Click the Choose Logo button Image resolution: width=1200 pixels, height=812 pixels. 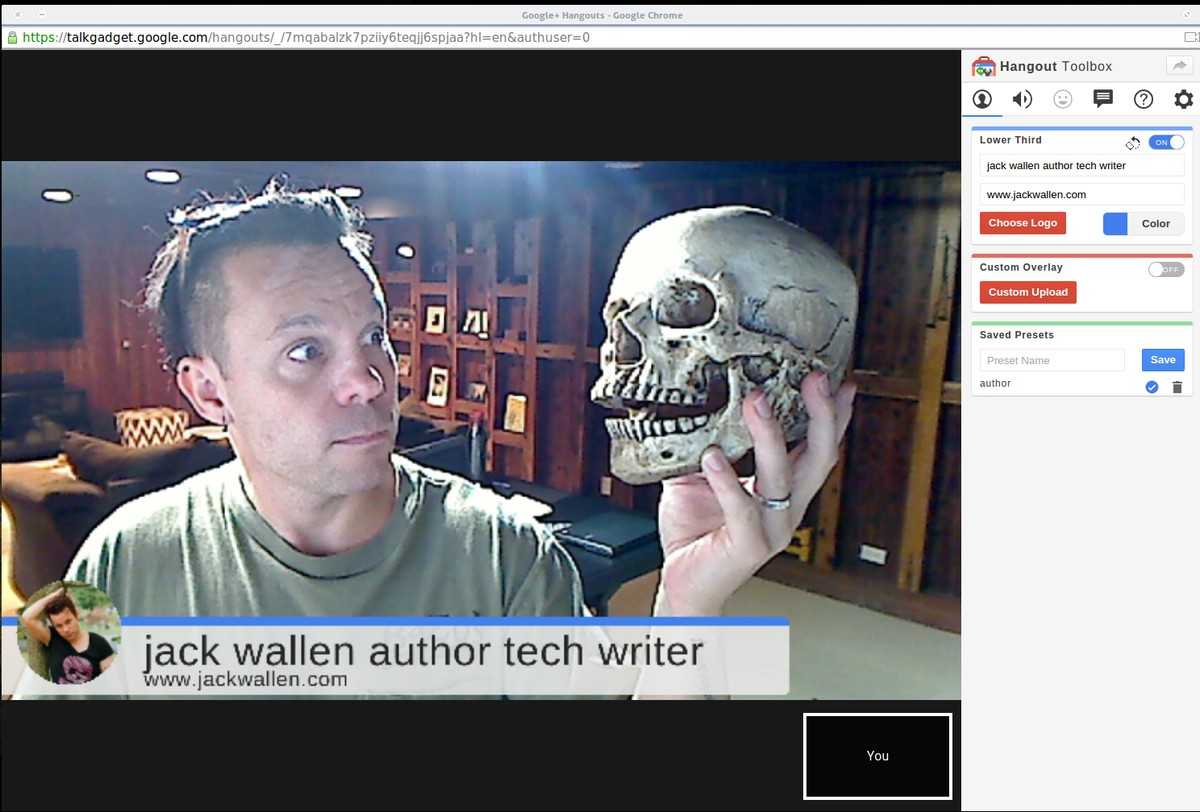tap(1022, 223)
